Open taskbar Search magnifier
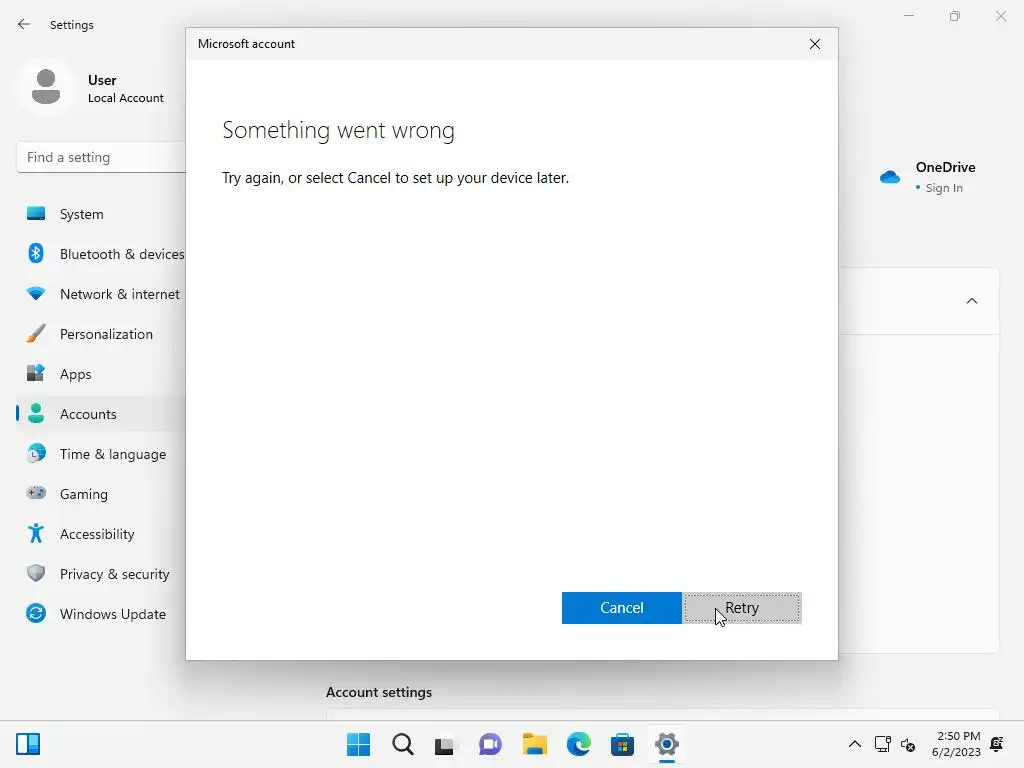Image resolution: width=1024 pixels, height=768 pixels. (403, 744)
